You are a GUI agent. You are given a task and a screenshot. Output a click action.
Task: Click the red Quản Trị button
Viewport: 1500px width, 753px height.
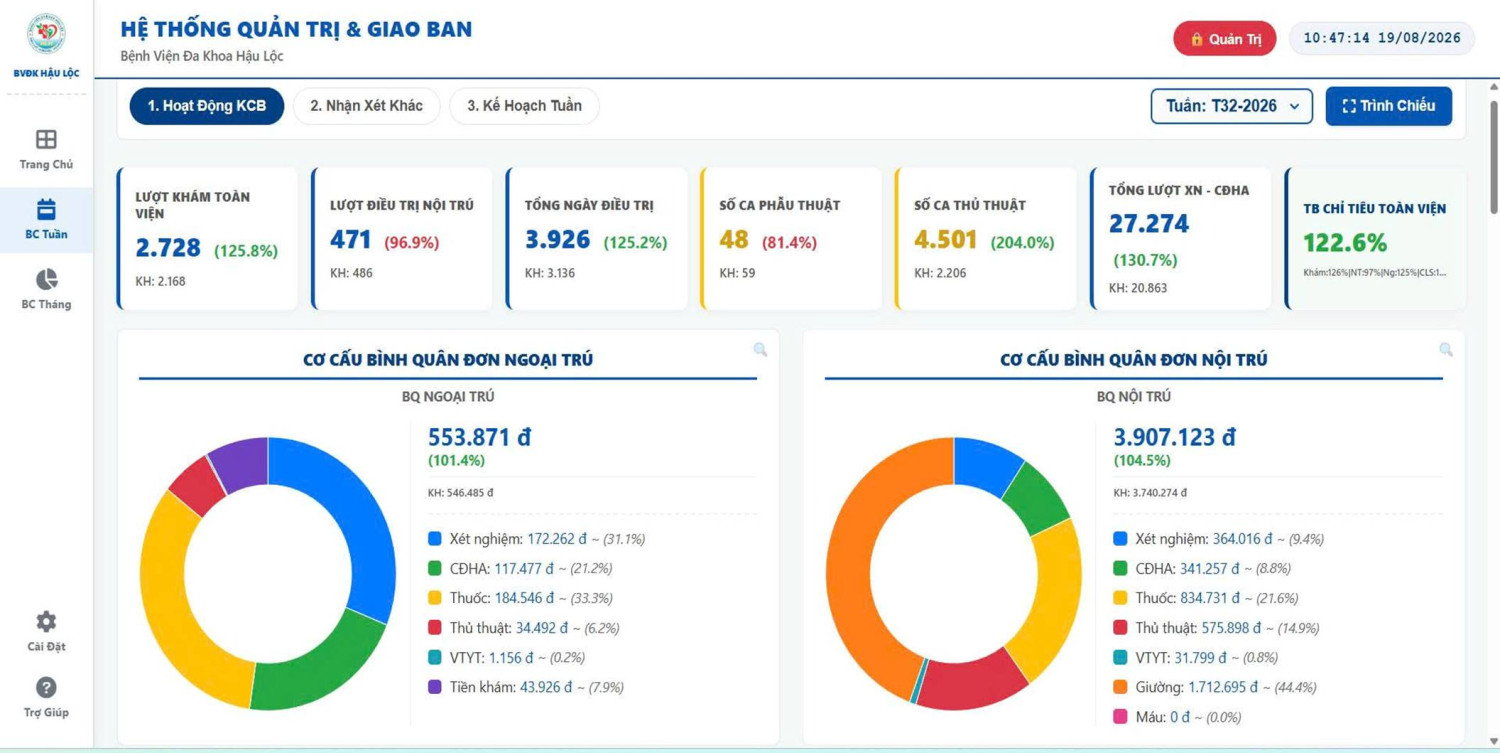(1225, 39)
